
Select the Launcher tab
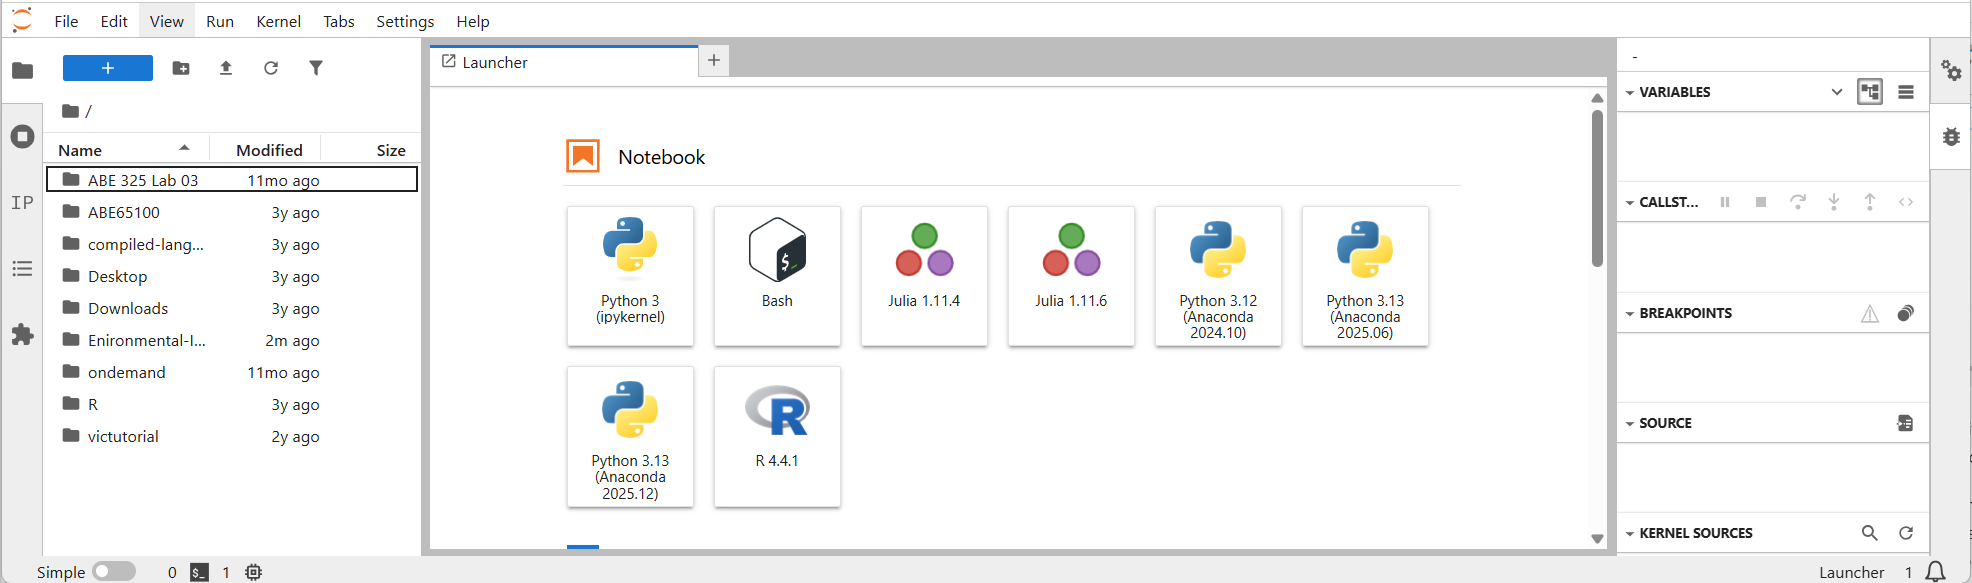click(x=564, y=62)
